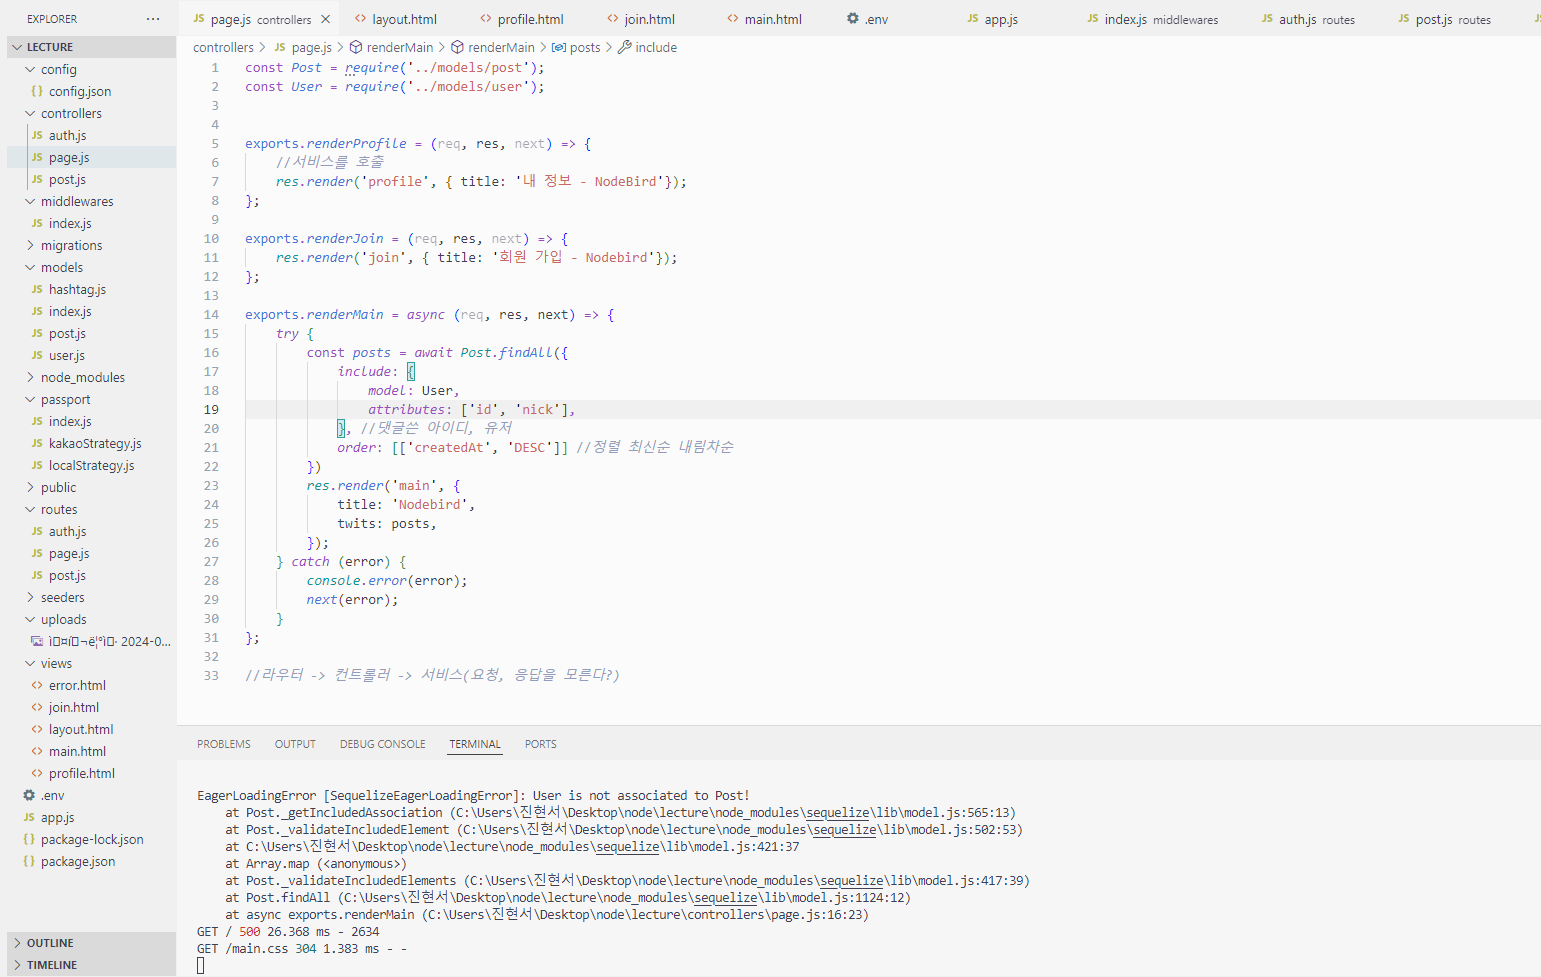Viewport: 1541px width, 977px height.
Task: Expand the public folder
Action: click(30, 487)
